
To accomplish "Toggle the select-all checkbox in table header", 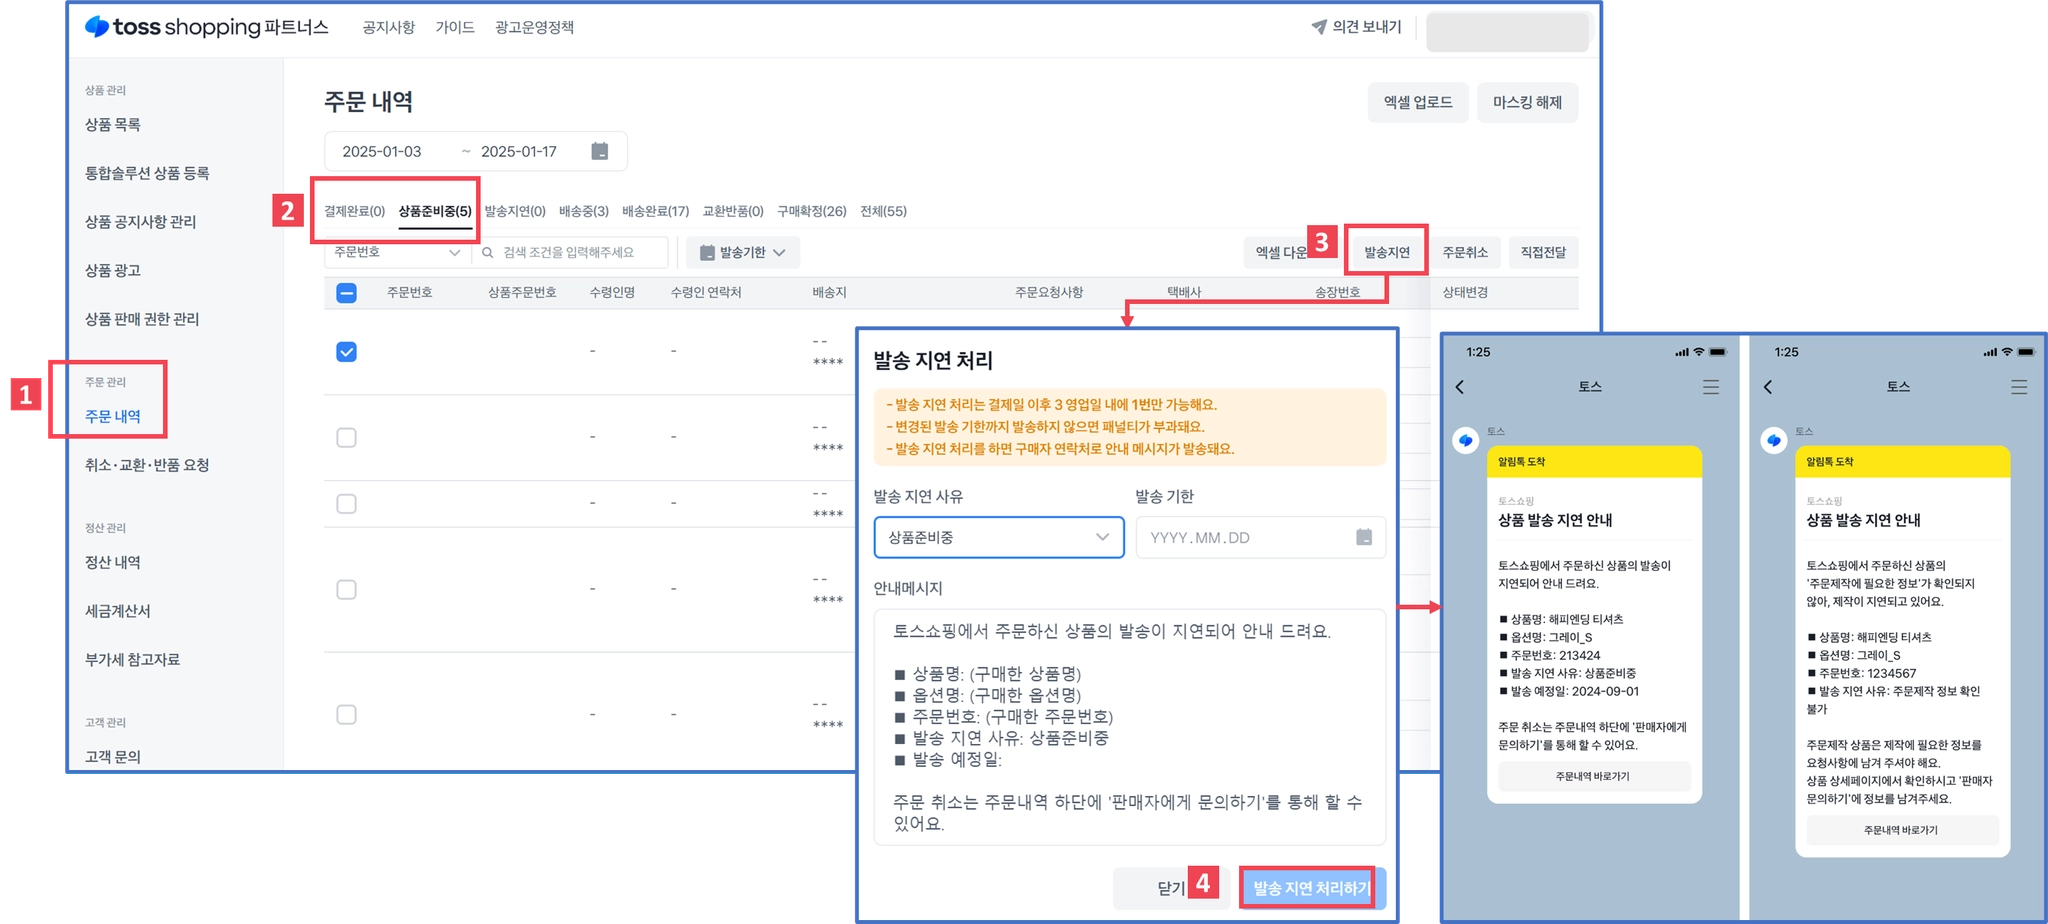I will [346, 293].
